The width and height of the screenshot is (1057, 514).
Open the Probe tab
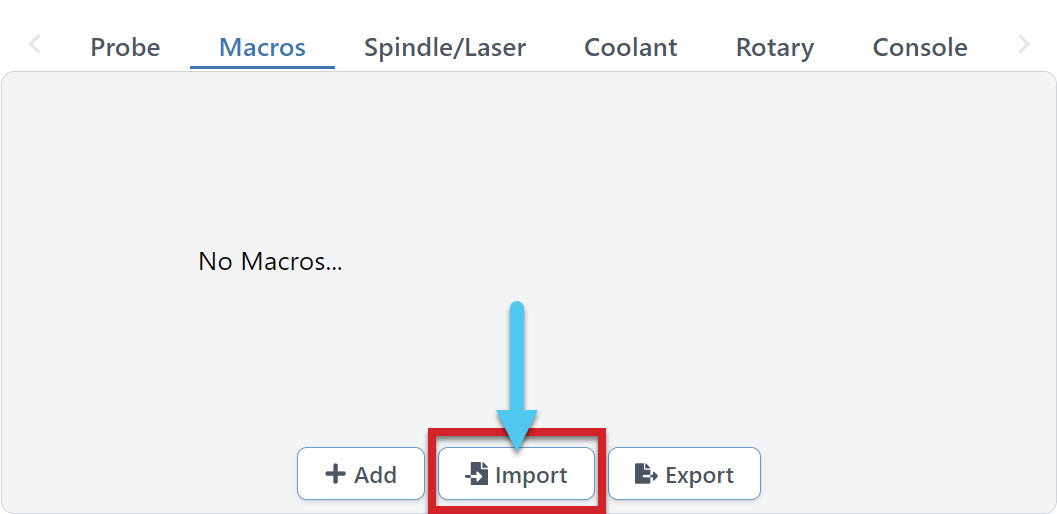[125, 47]
